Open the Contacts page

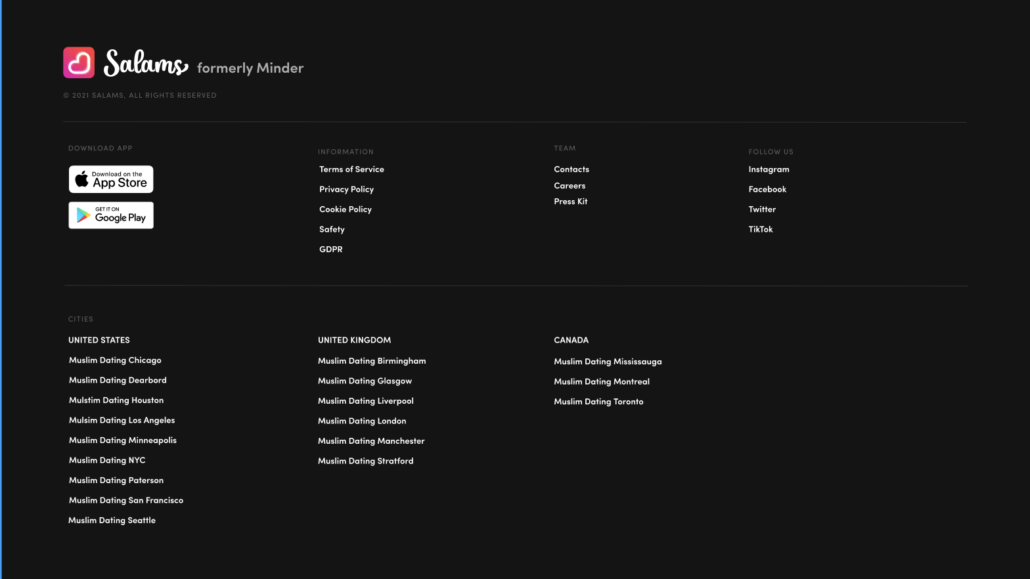coord(571,169)
